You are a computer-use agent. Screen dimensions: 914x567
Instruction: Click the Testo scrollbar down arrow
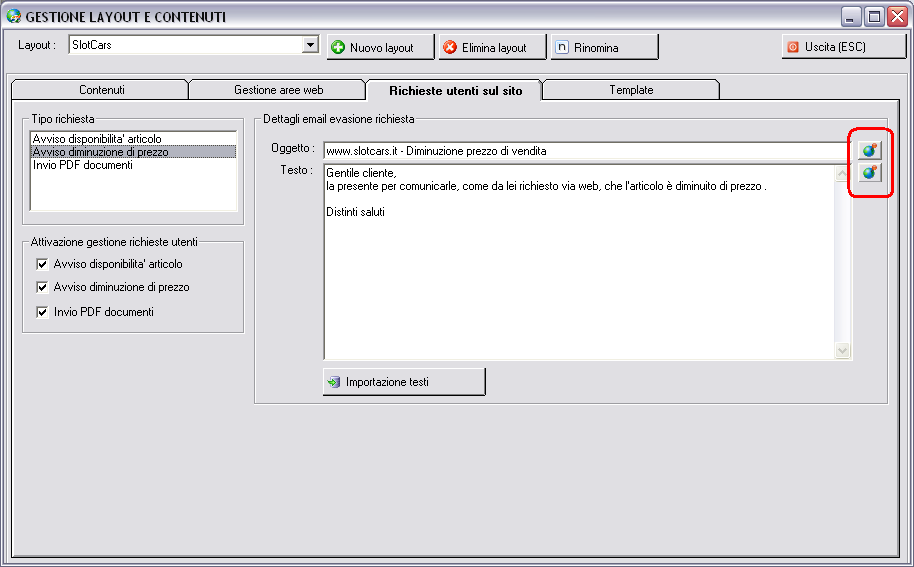(x=842, y=350)
